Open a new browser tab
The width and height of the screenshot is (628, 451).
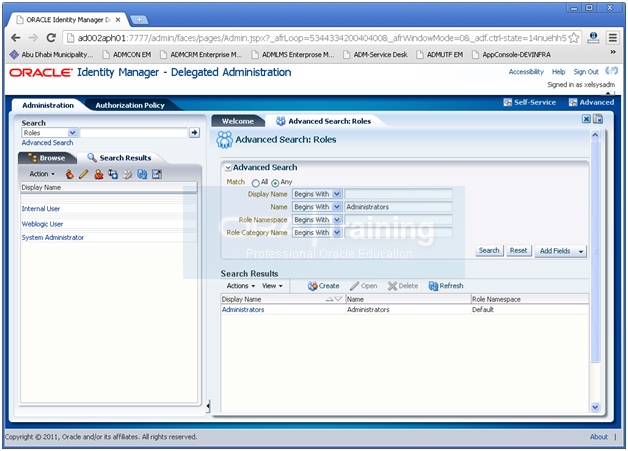point(139,19)
